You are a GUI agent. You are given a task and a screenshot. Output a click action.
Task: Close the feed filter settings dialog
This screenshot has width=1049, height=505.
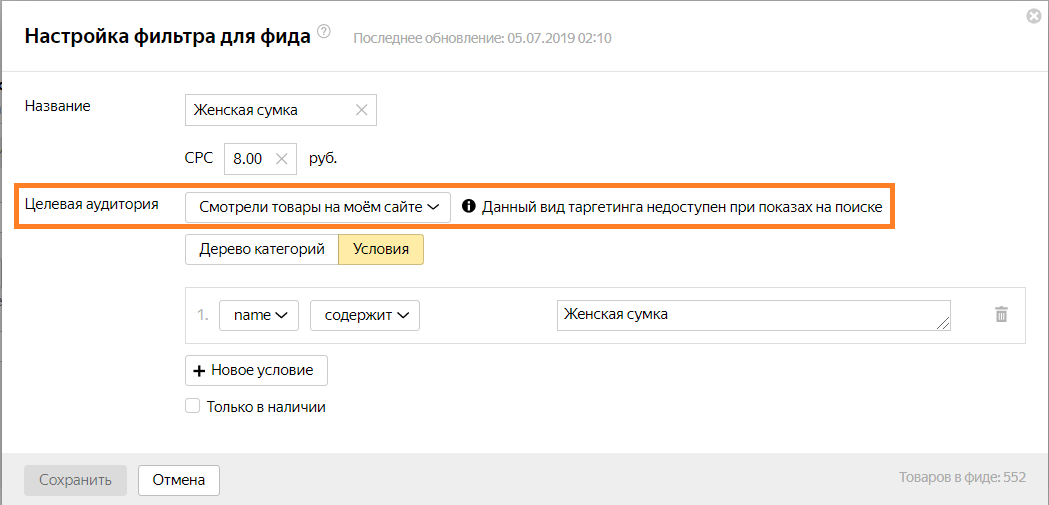tap(1033, 16)
